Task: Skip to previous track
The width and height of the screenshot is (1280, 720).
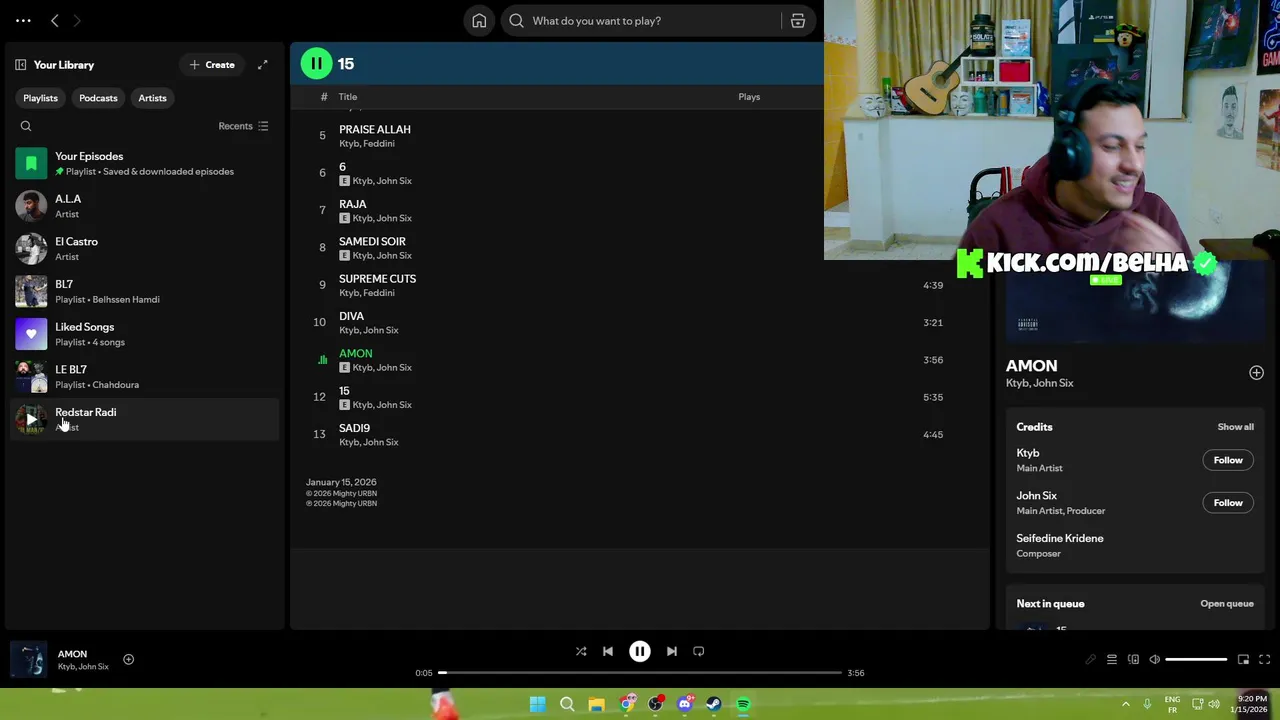Action: pos(608,652)
